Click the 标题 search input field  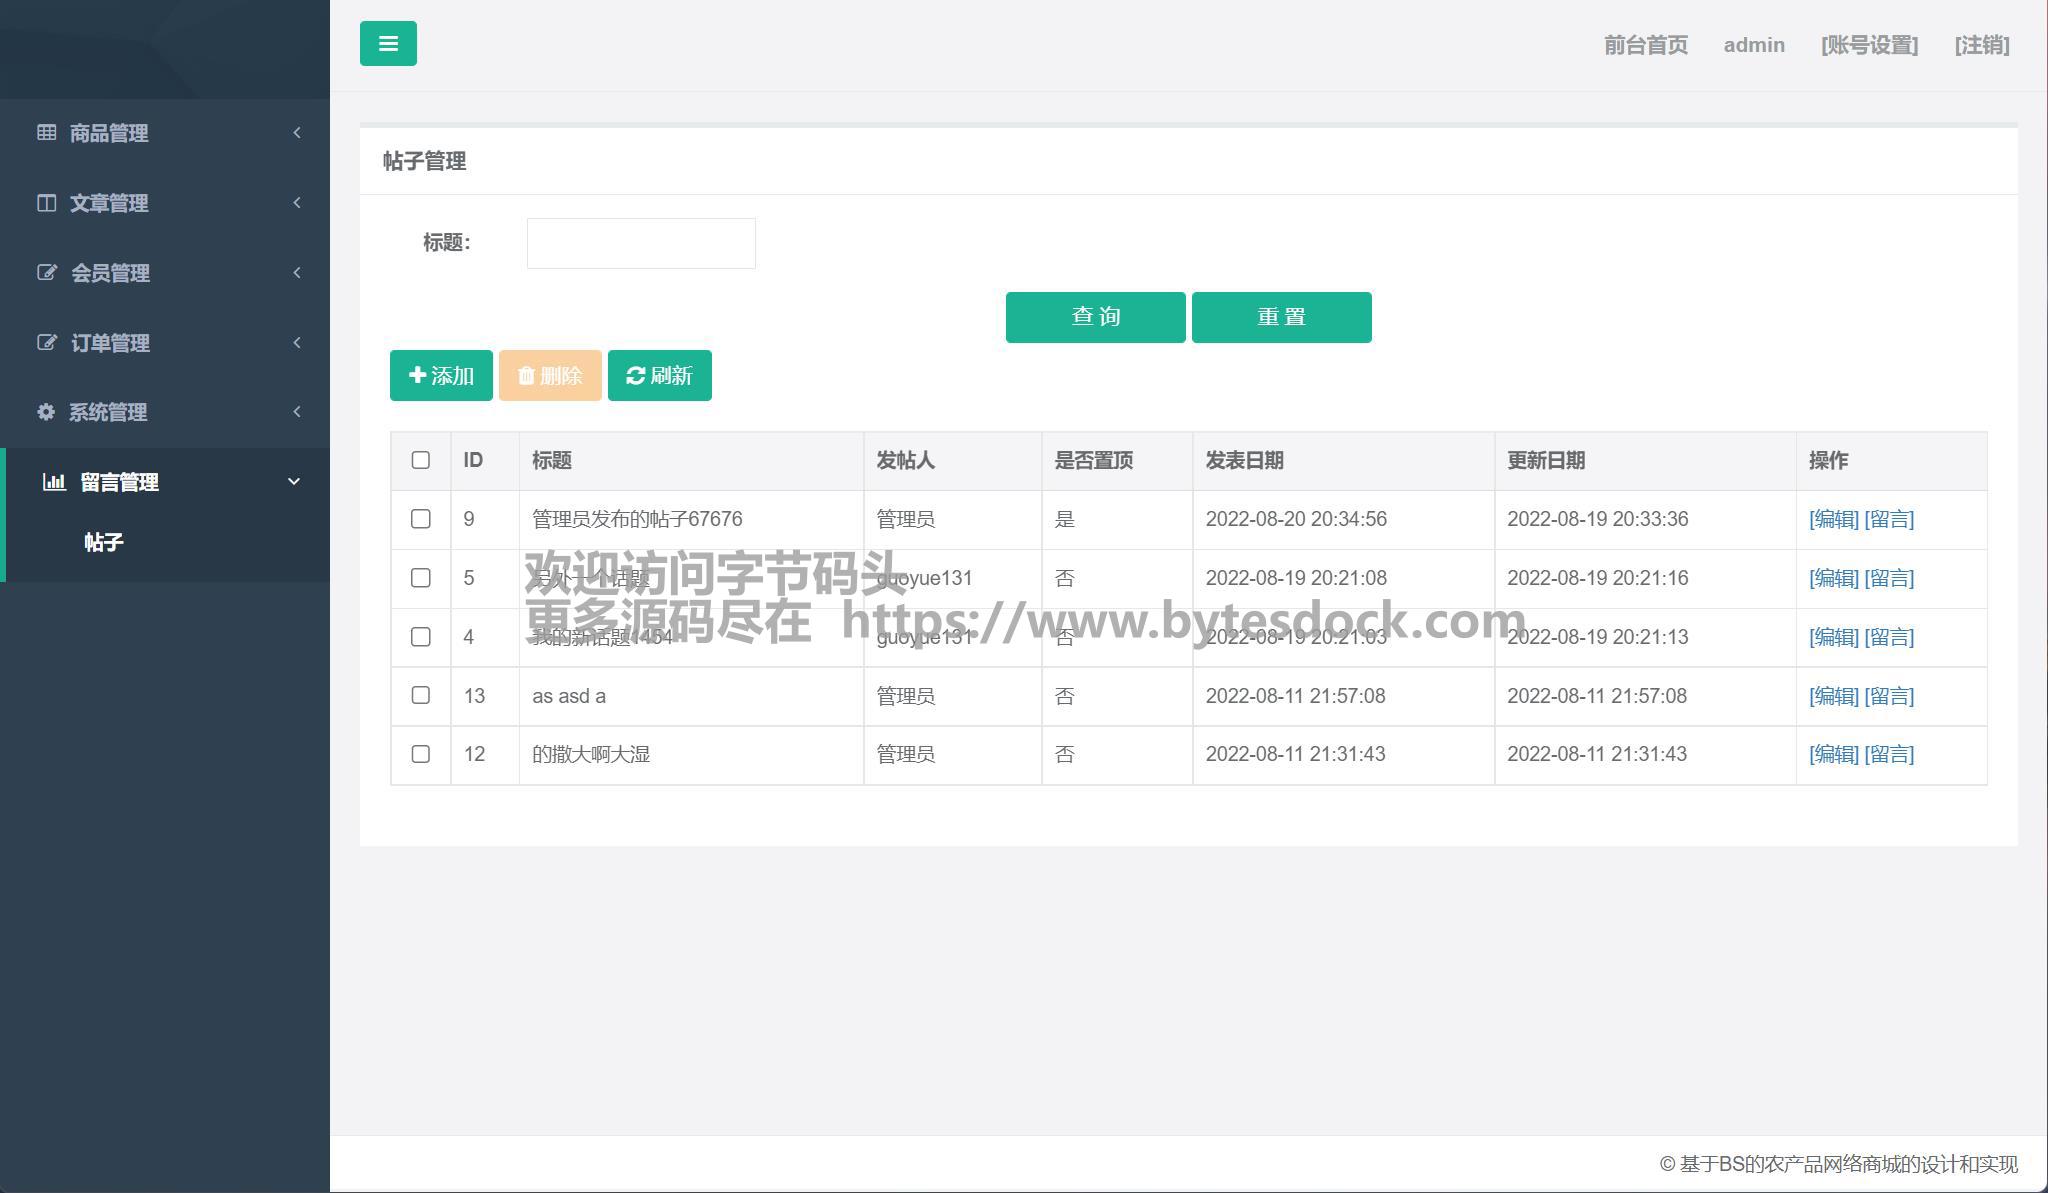pyautogui.click(x=641, y=243)
